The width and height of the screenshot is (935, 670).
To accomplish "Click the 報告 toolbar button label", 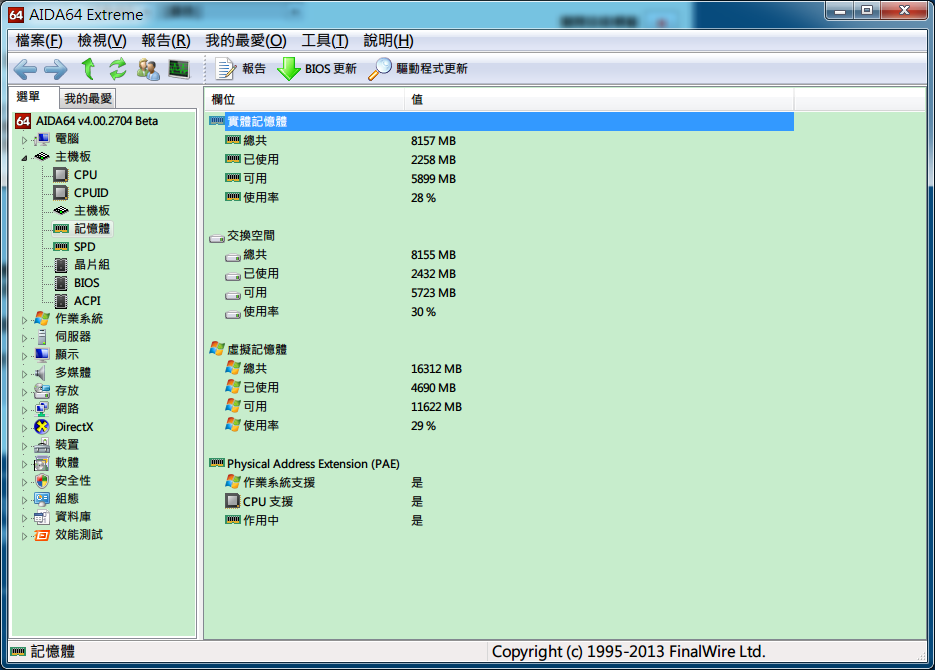I will point(254,69).
